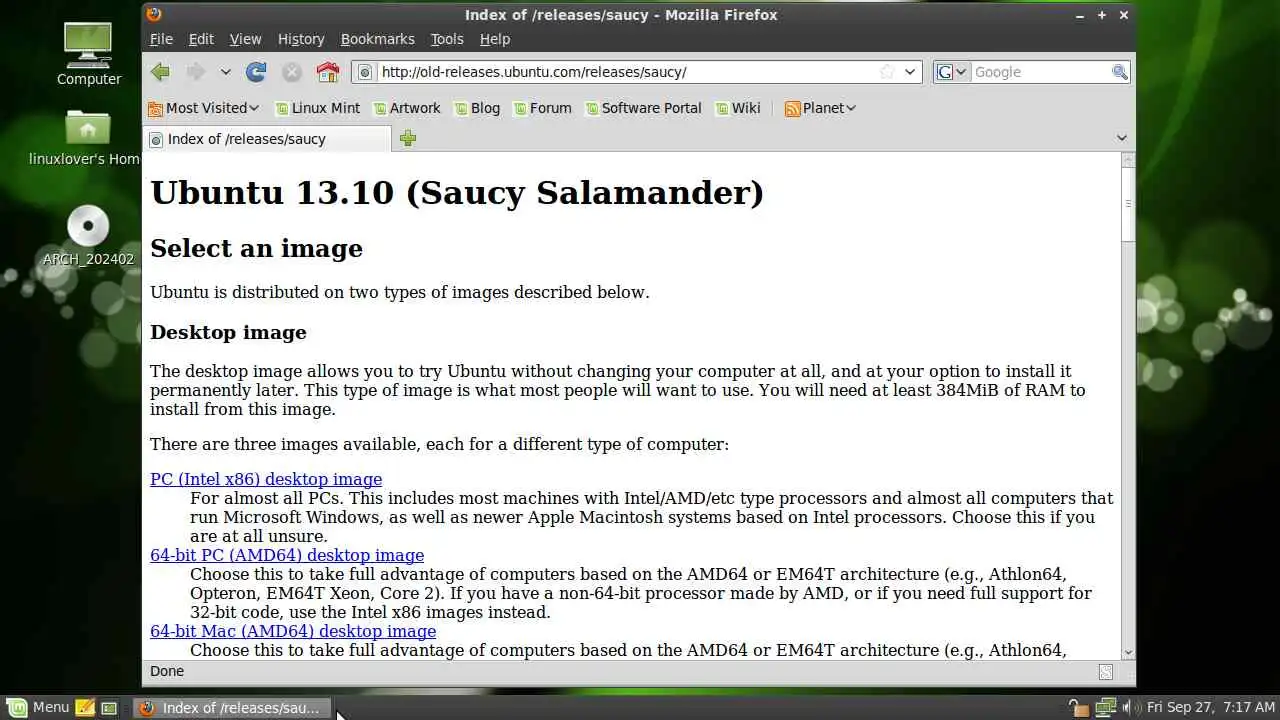Viewport: 1280px width, 720px height.
Task: Click the Firefox taskbar window button
Action: point(232,708)
